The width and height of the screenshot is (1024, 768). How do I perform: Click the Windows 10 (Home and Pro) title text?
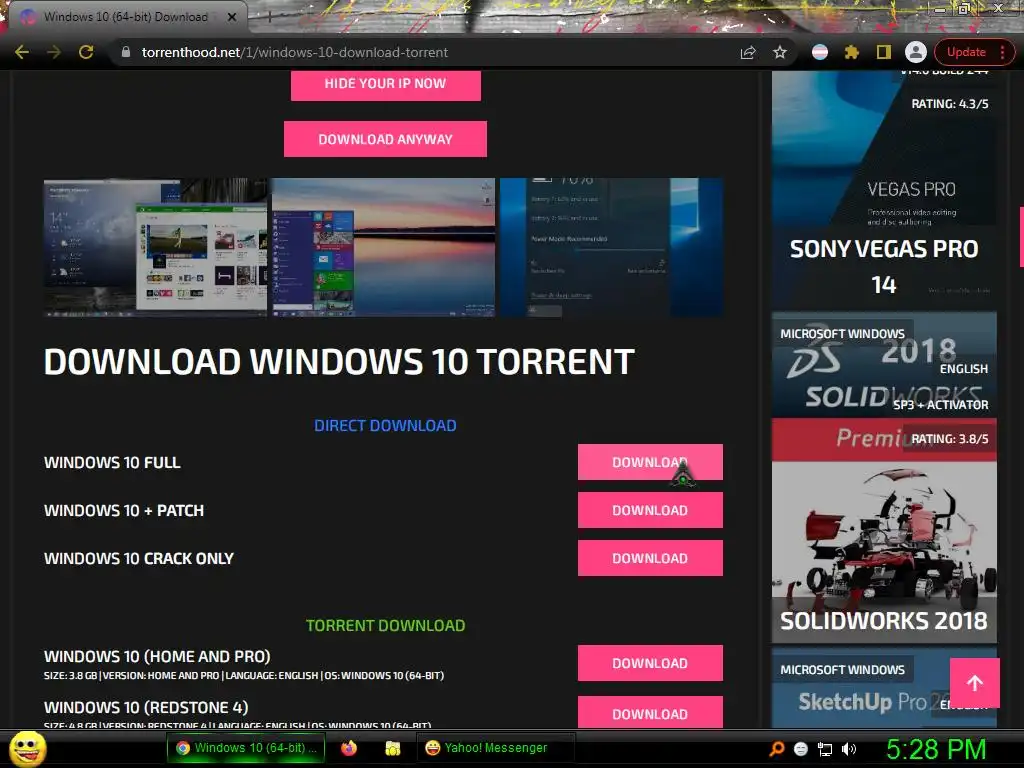point(157,656)
